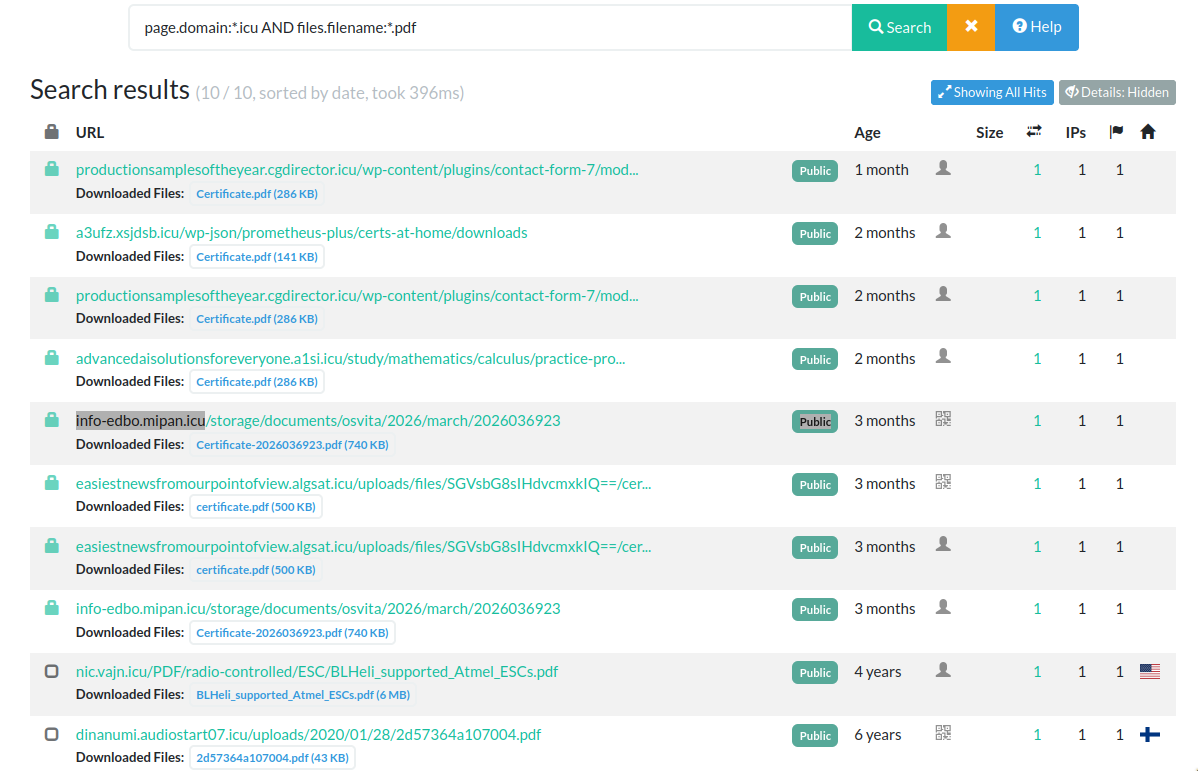The image size is (1198, 771).
Task: Click the Public badge in nic.vajn.icu row
Action: [814, 672]
